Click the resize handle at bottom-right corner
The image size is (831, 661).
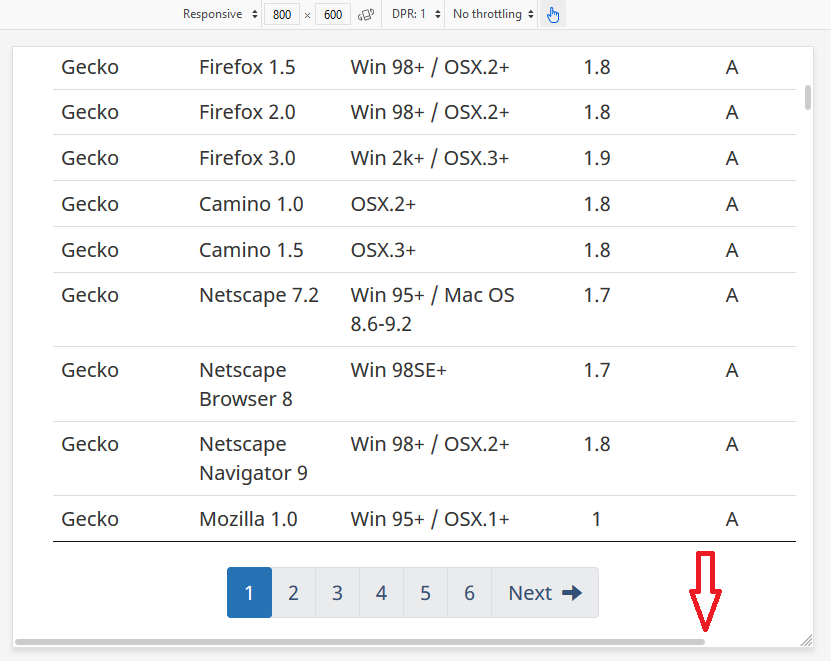[806, 640]
